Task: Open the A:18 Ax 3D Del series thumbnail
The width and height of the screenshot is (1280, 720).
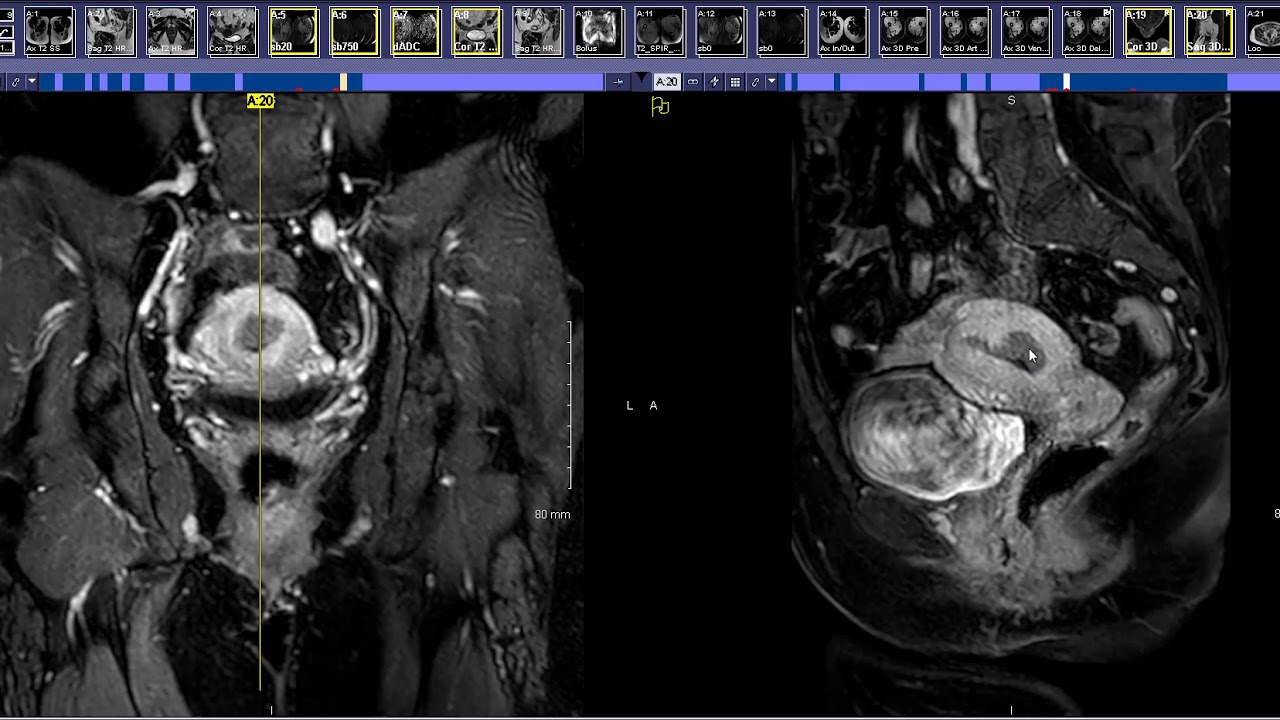Action: (1086, 31)
